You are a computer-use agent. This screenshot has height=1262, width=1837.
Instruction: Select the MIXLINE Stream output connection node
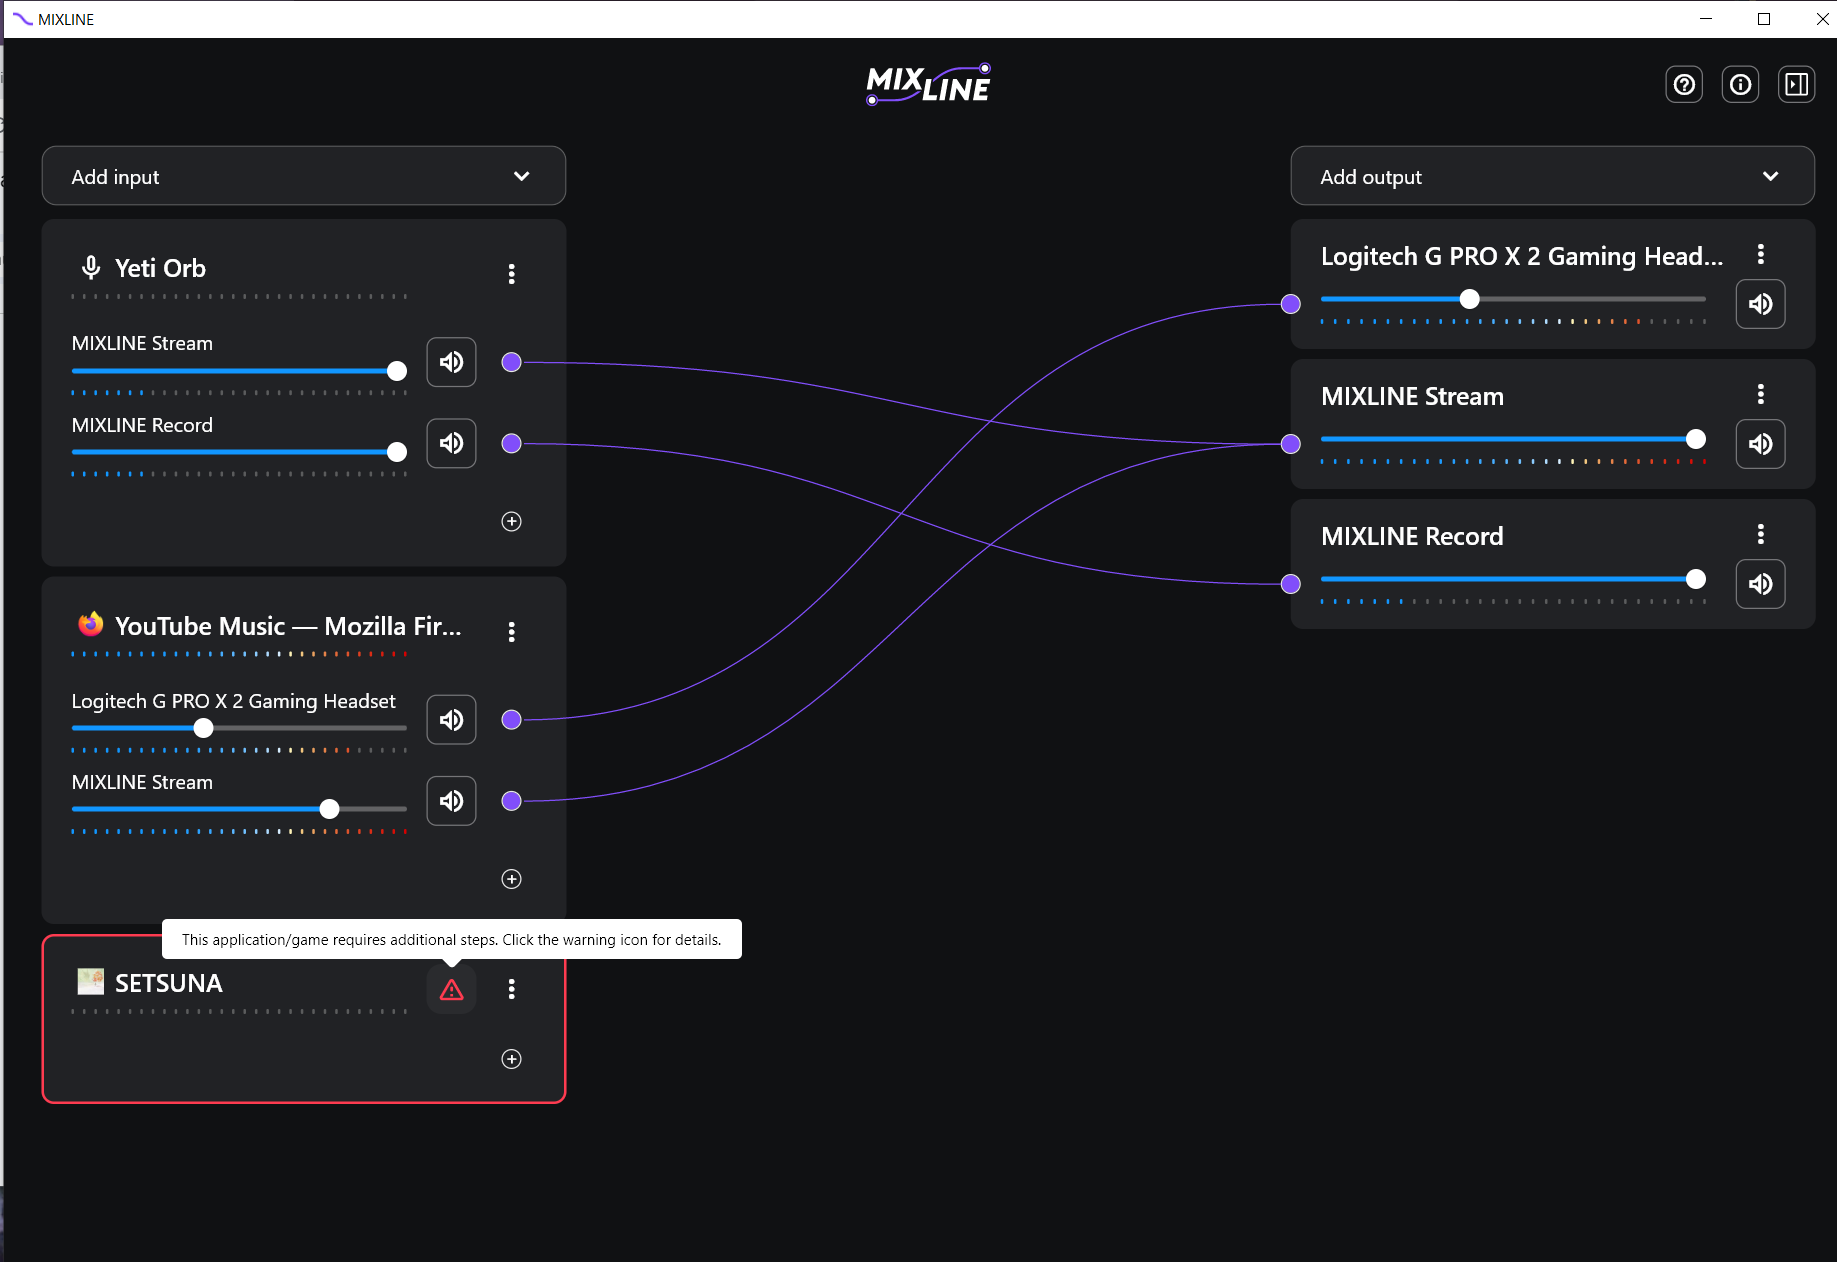pyautogui.click(x=1291, y=444)
